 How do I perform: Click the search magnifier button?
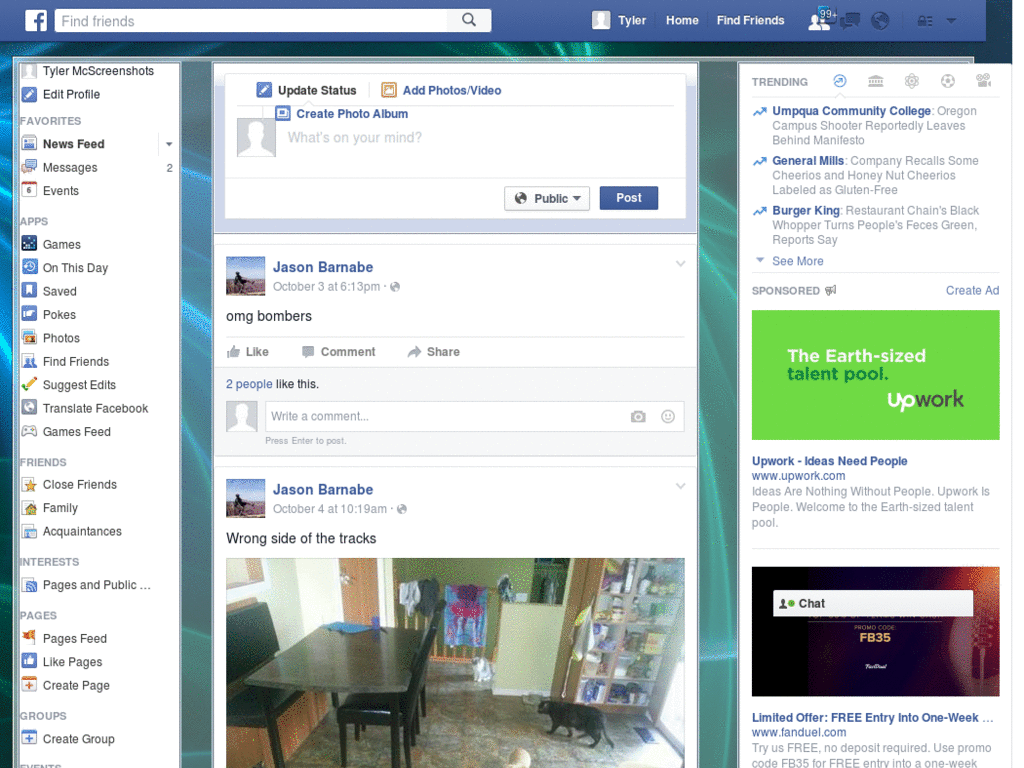click(x=469, y=20)
